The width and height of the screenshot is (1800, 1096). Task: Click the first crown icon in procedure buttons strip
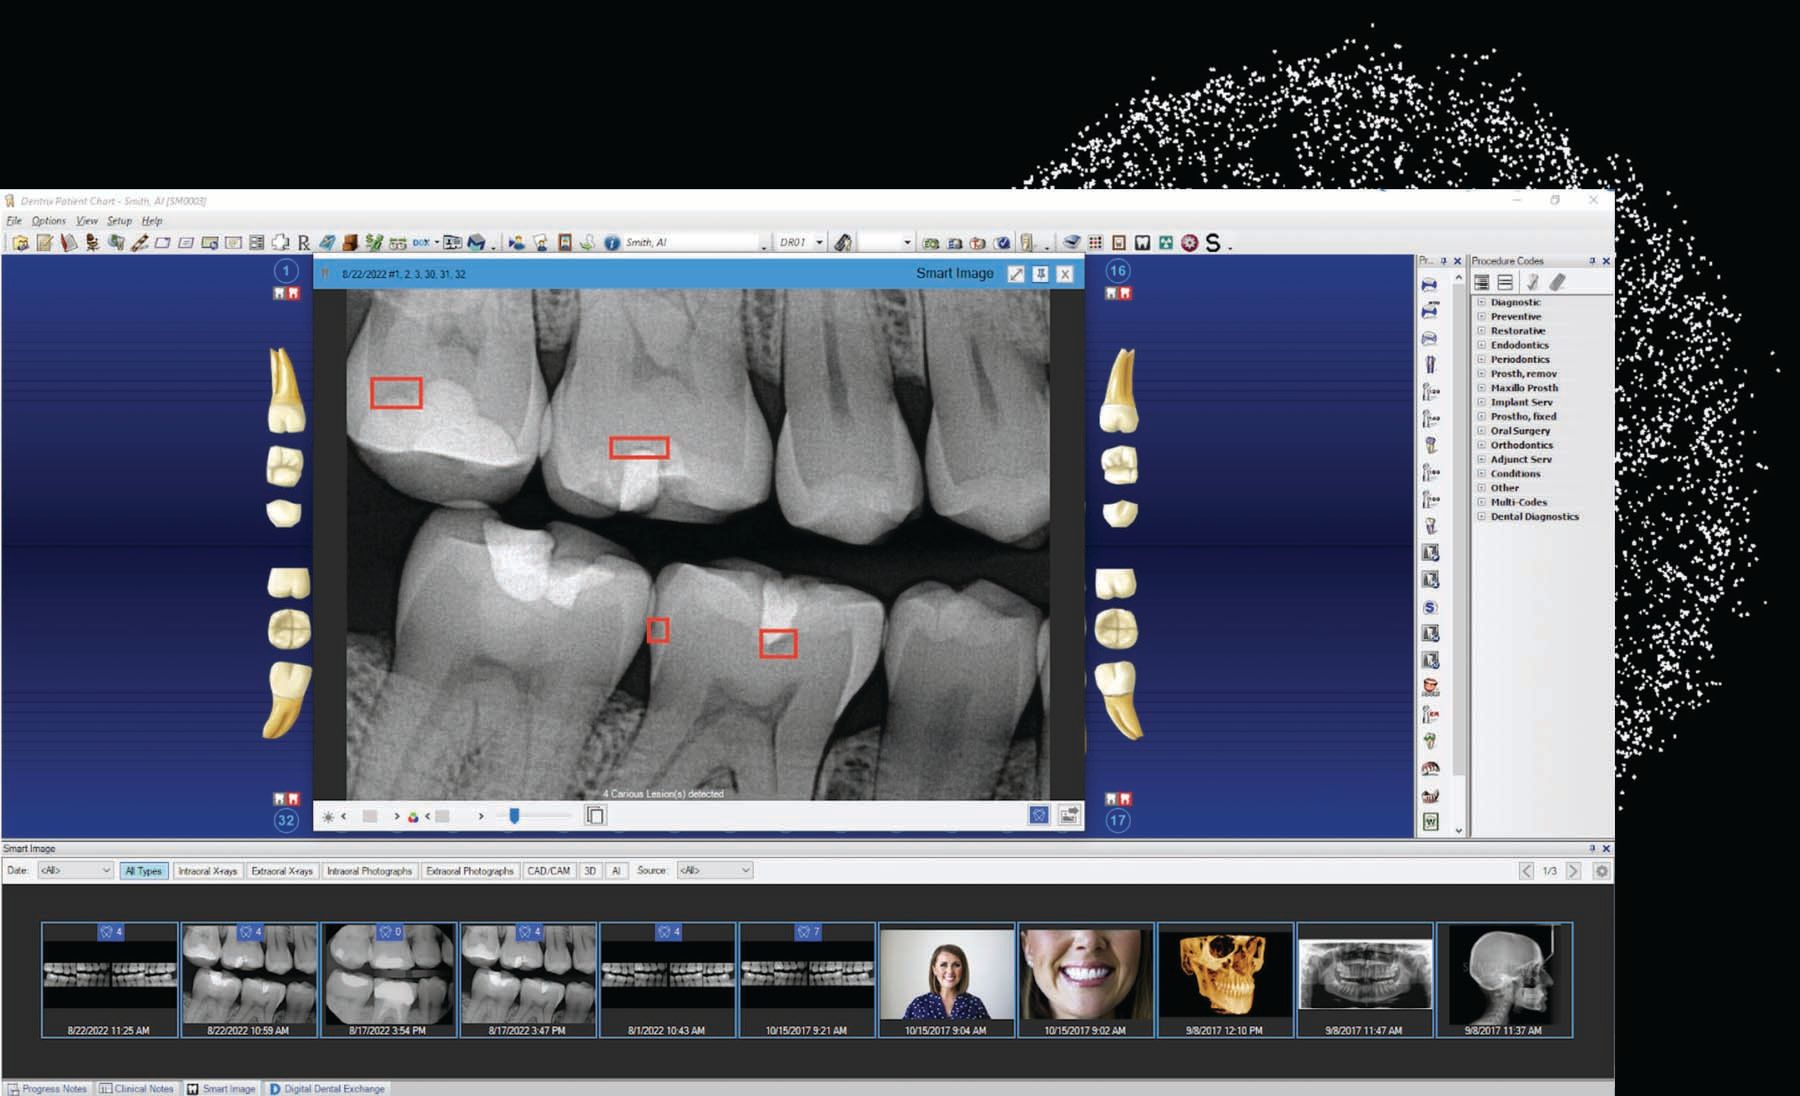pyautogui.click(x=1430, y=284)
